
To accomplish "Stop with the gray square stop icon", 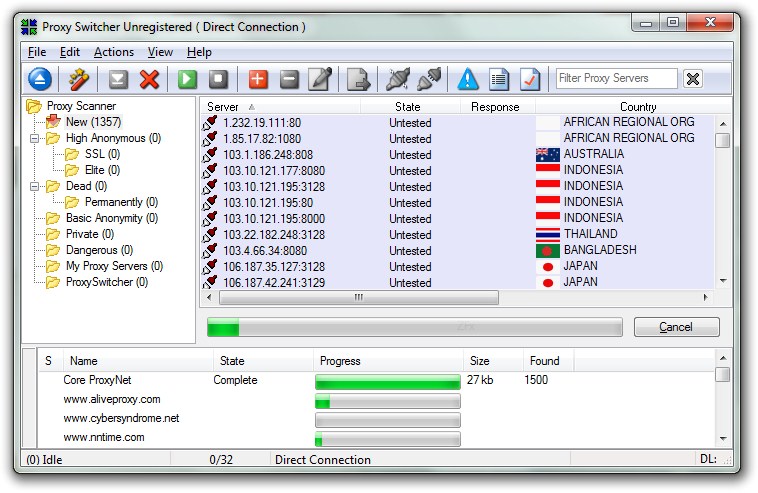I will (x=219, y=79).
